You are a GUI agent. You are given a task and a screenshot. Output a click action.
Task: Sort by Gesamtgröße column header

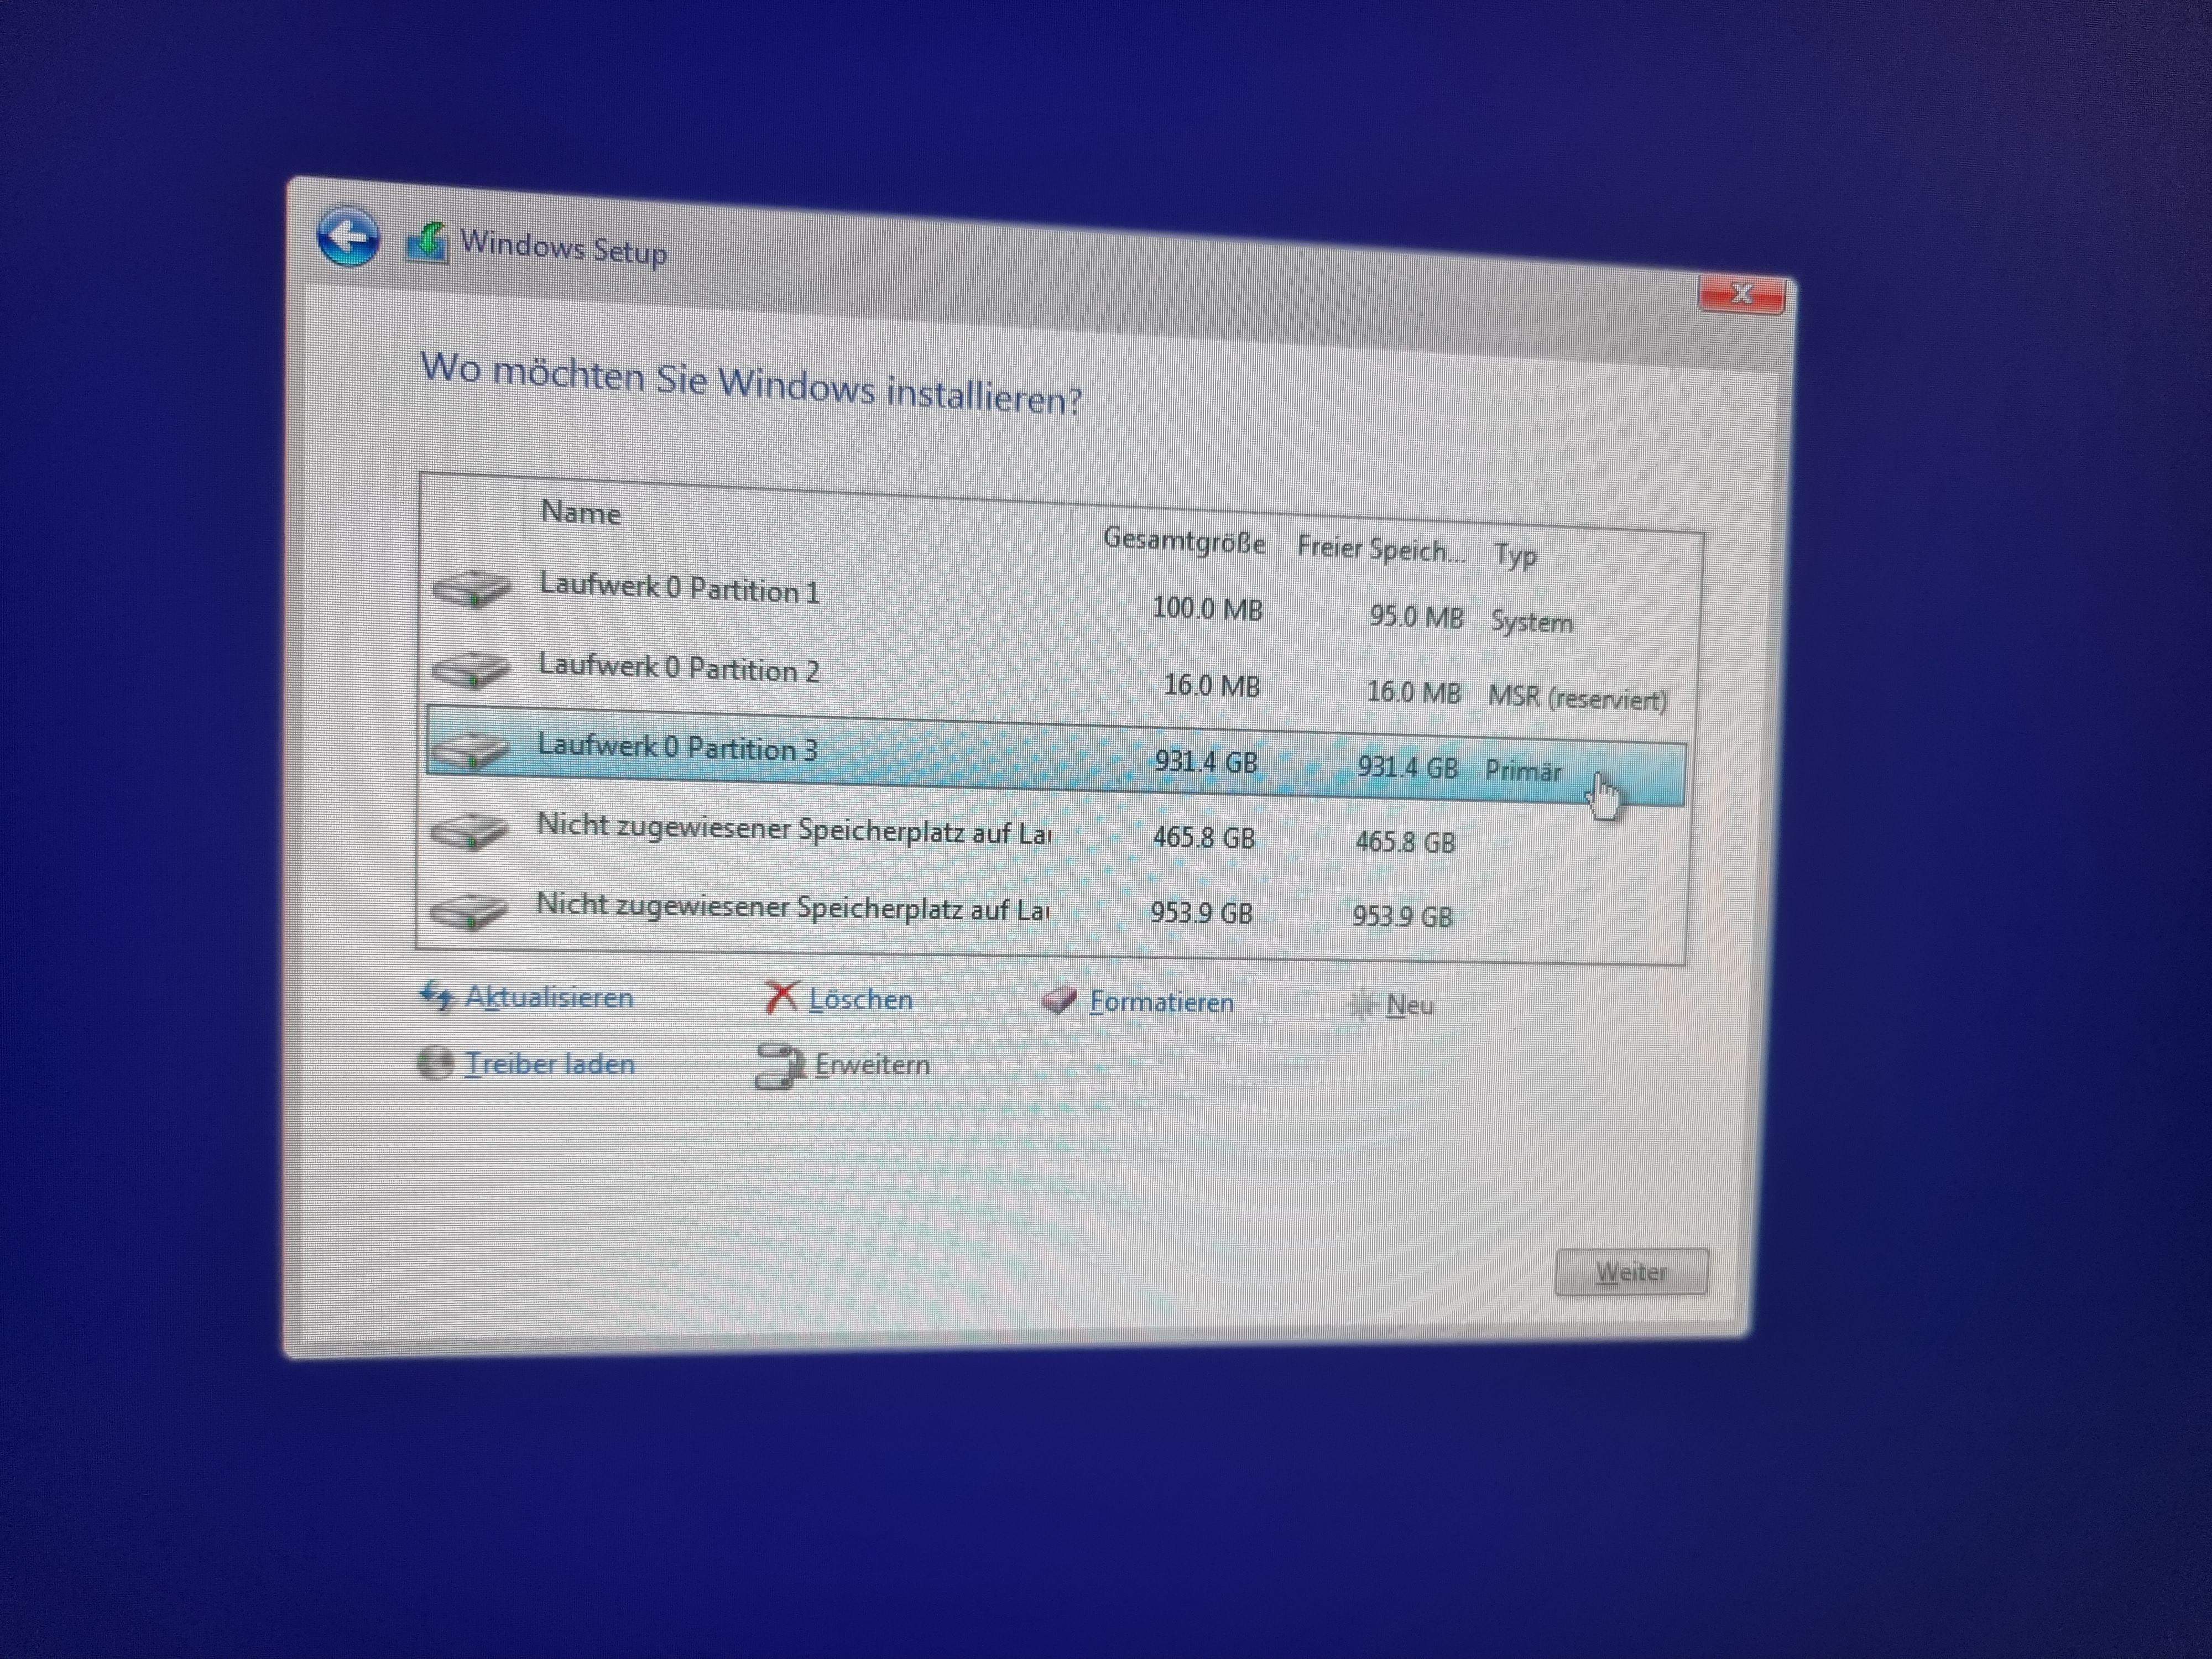tap(1184, 541)
